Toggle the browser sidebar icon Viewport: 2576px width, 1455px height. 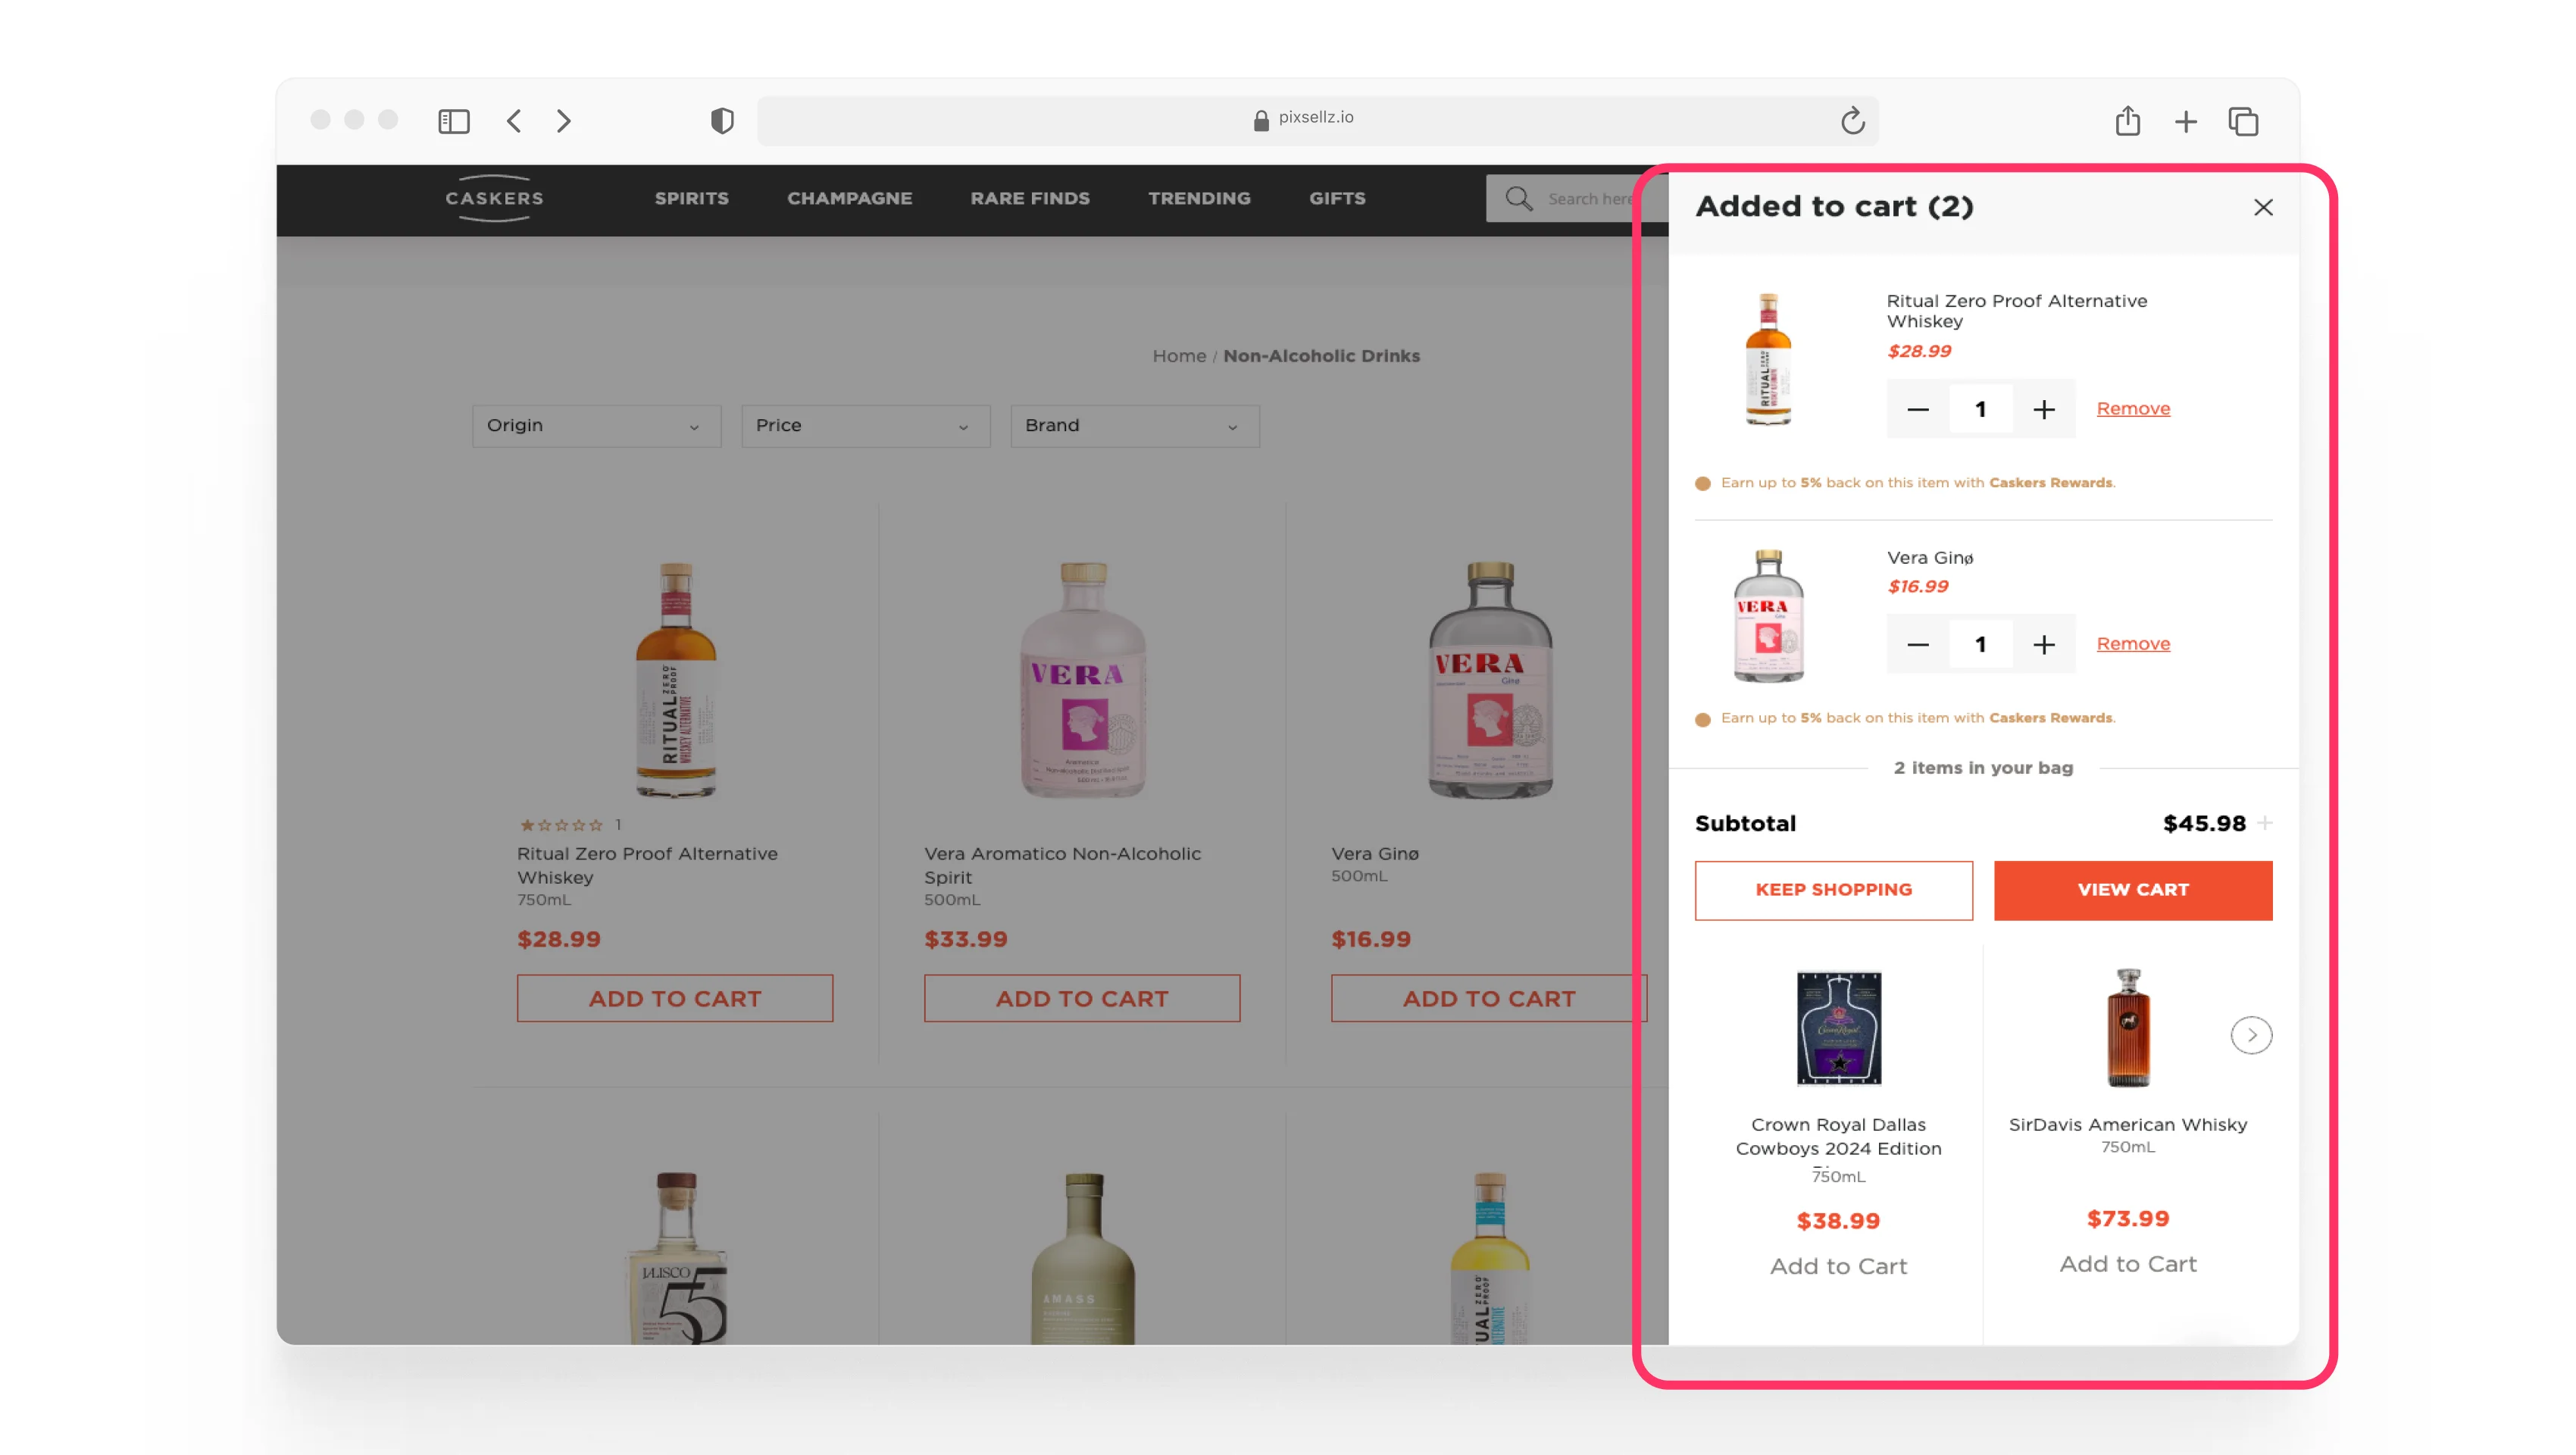(454, 121)
